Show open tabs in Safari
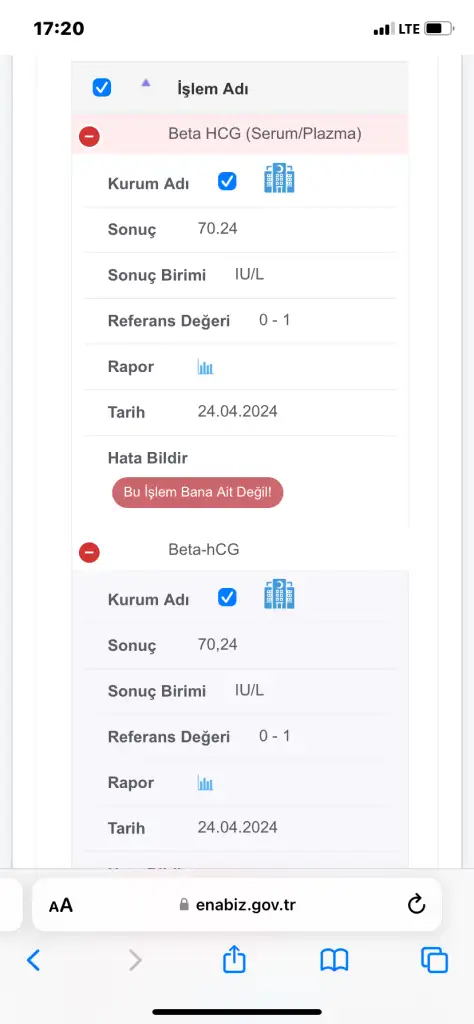The height and width of the screenshot is (1024, 474). (x=434, y=960)
